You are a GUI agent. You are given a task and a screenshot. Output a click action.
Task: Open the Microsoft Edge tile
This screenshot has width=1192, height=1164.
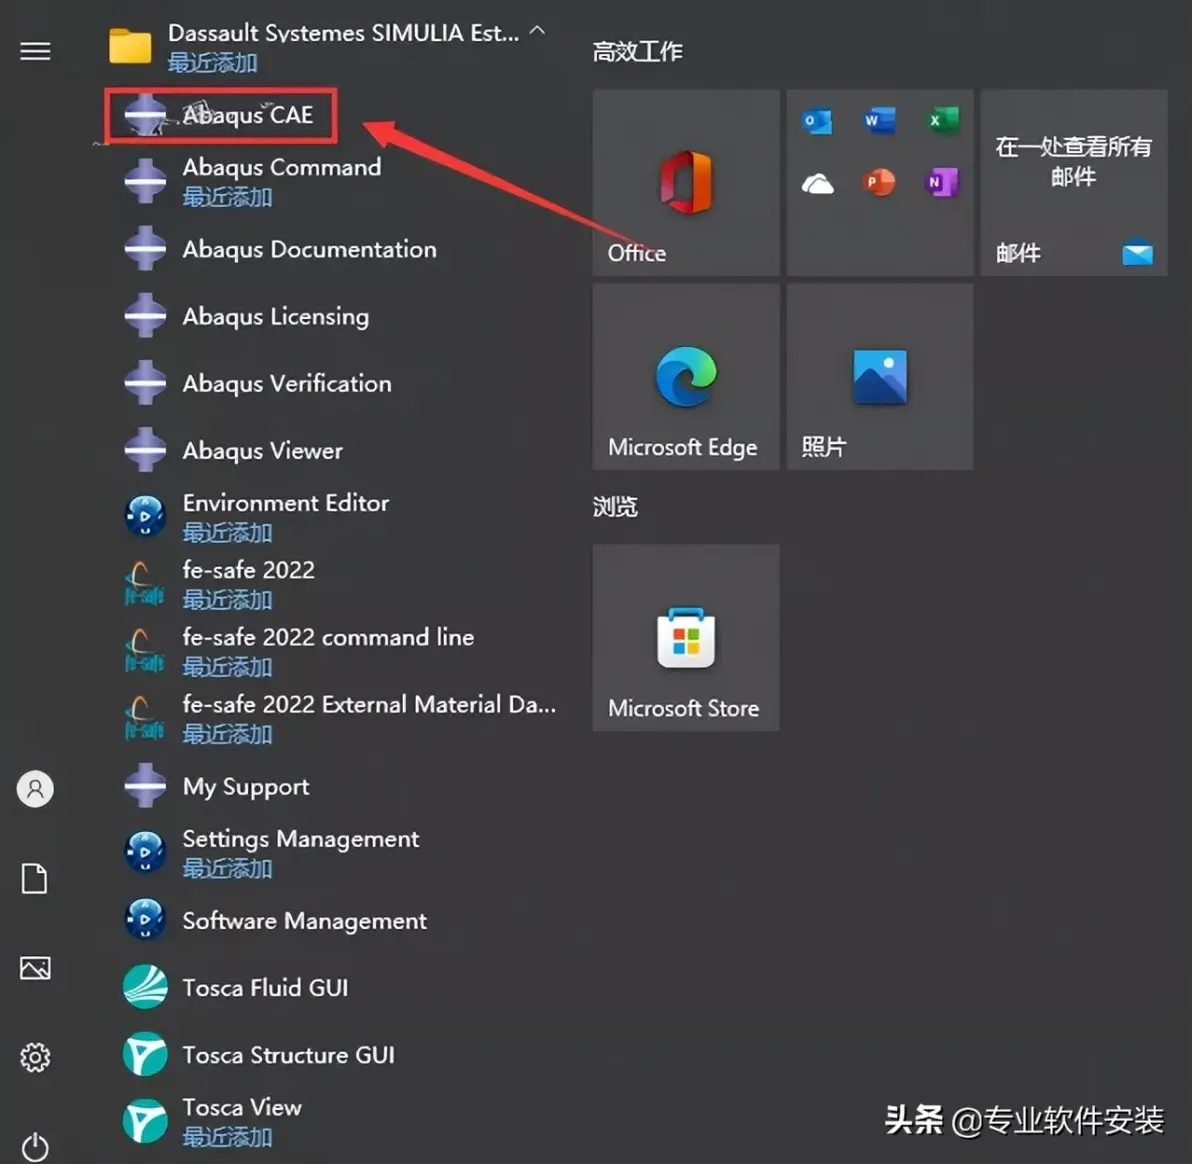coord(686,376)
